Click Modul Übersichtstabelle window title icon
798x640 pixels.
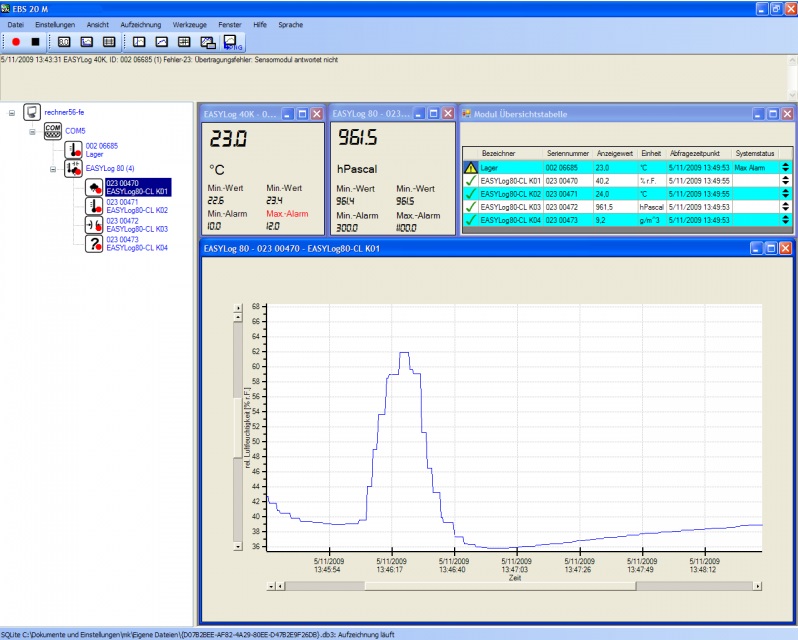(466, 114)
